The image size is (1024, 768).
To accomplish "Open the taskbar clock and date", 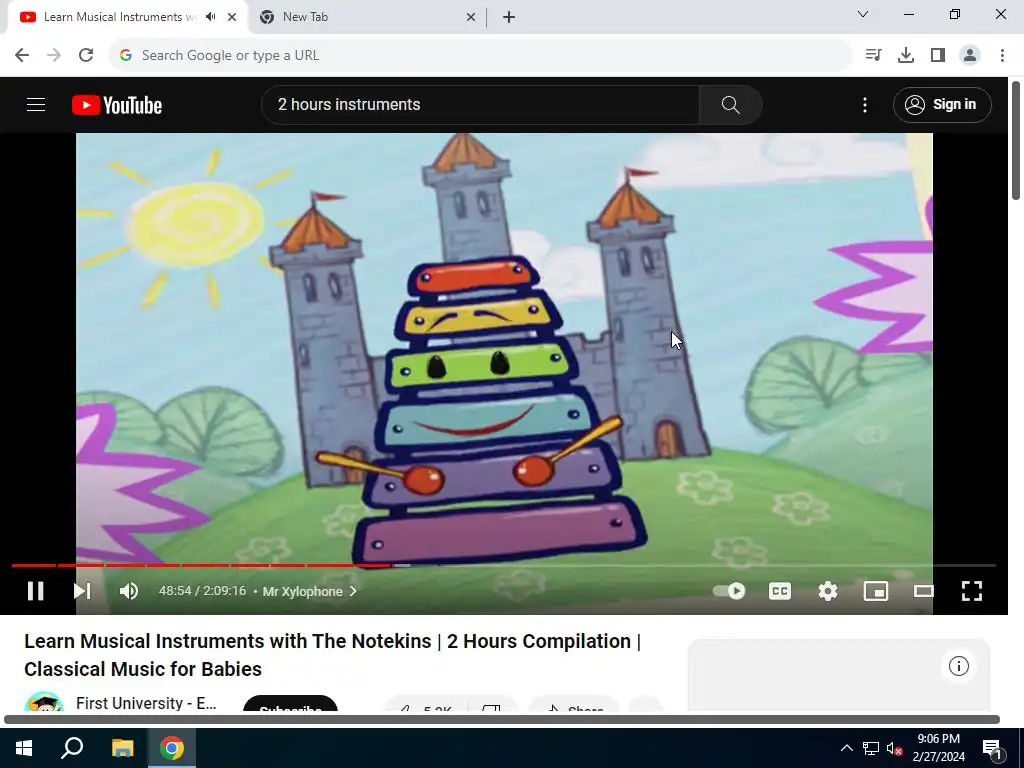I will pyautogui.click(x=938, y=748).
